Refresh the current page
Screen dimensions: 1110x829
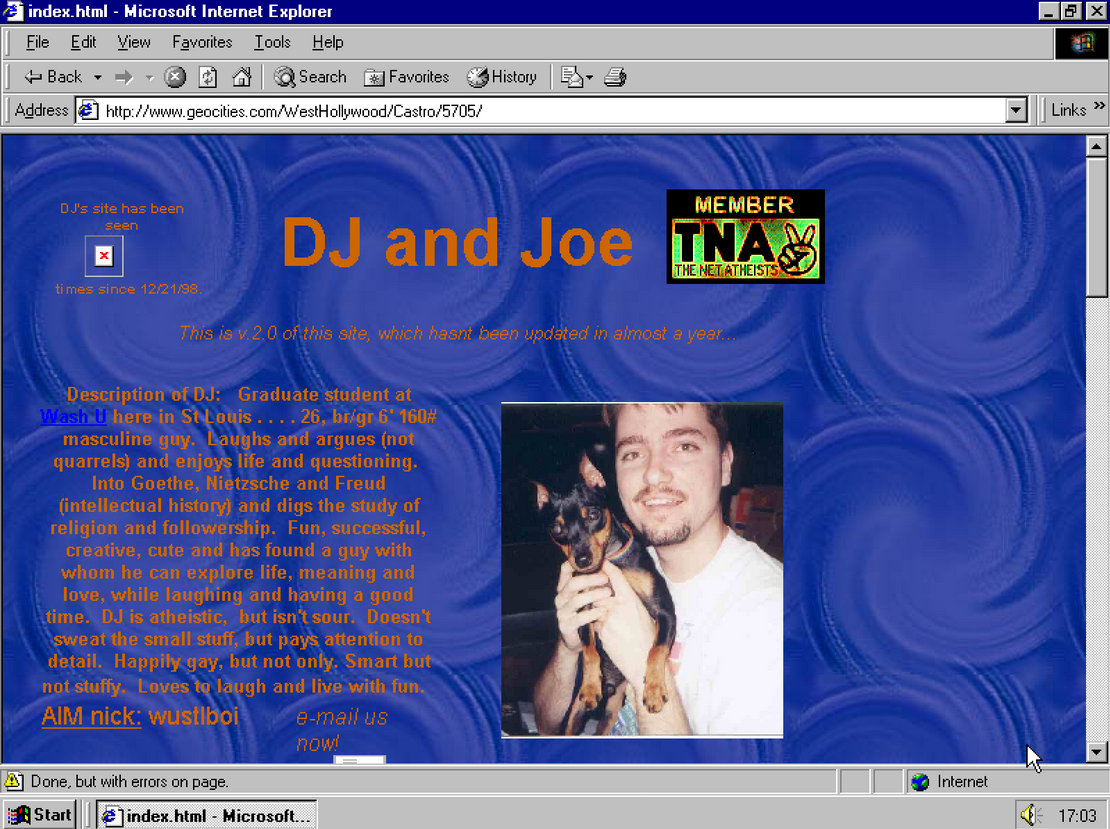(208, 77)
